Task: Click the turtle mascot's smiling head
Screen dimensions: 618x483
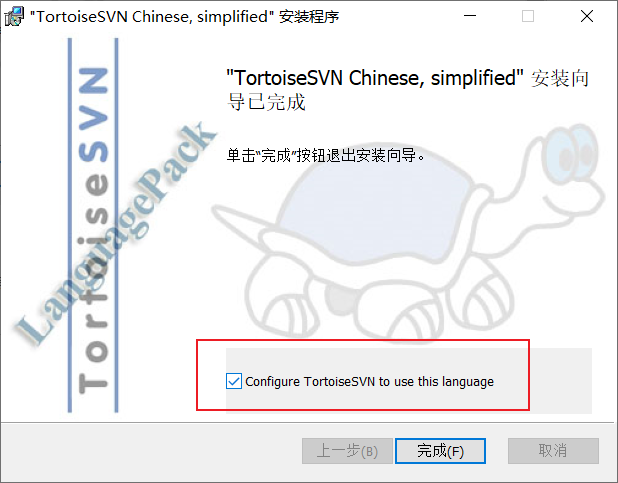Action: click(568, 173)
